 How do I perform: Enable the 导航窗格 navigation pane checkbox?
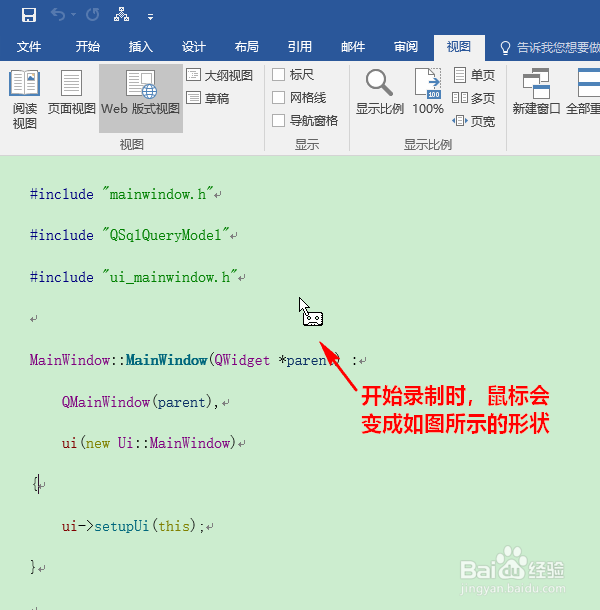point(278,120)
